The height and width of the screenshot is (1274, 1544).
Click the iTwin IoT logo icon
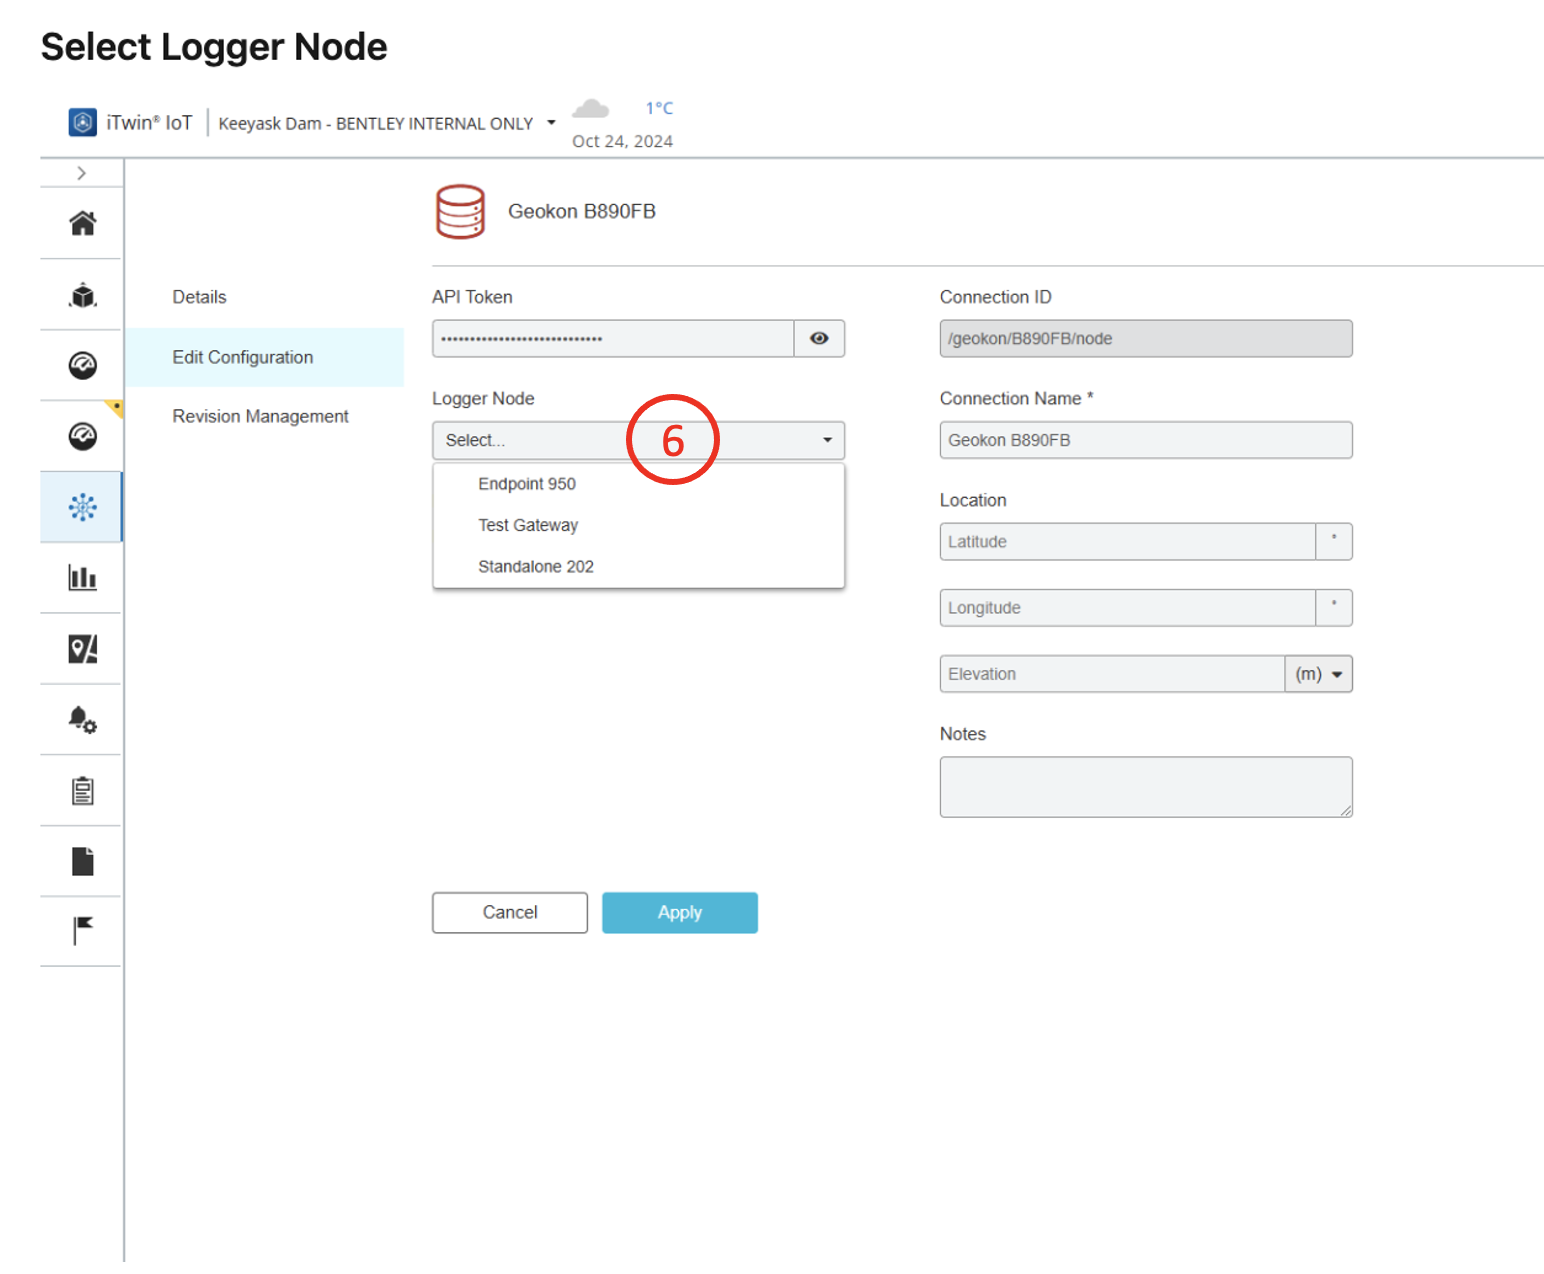[x=83, y=122]
